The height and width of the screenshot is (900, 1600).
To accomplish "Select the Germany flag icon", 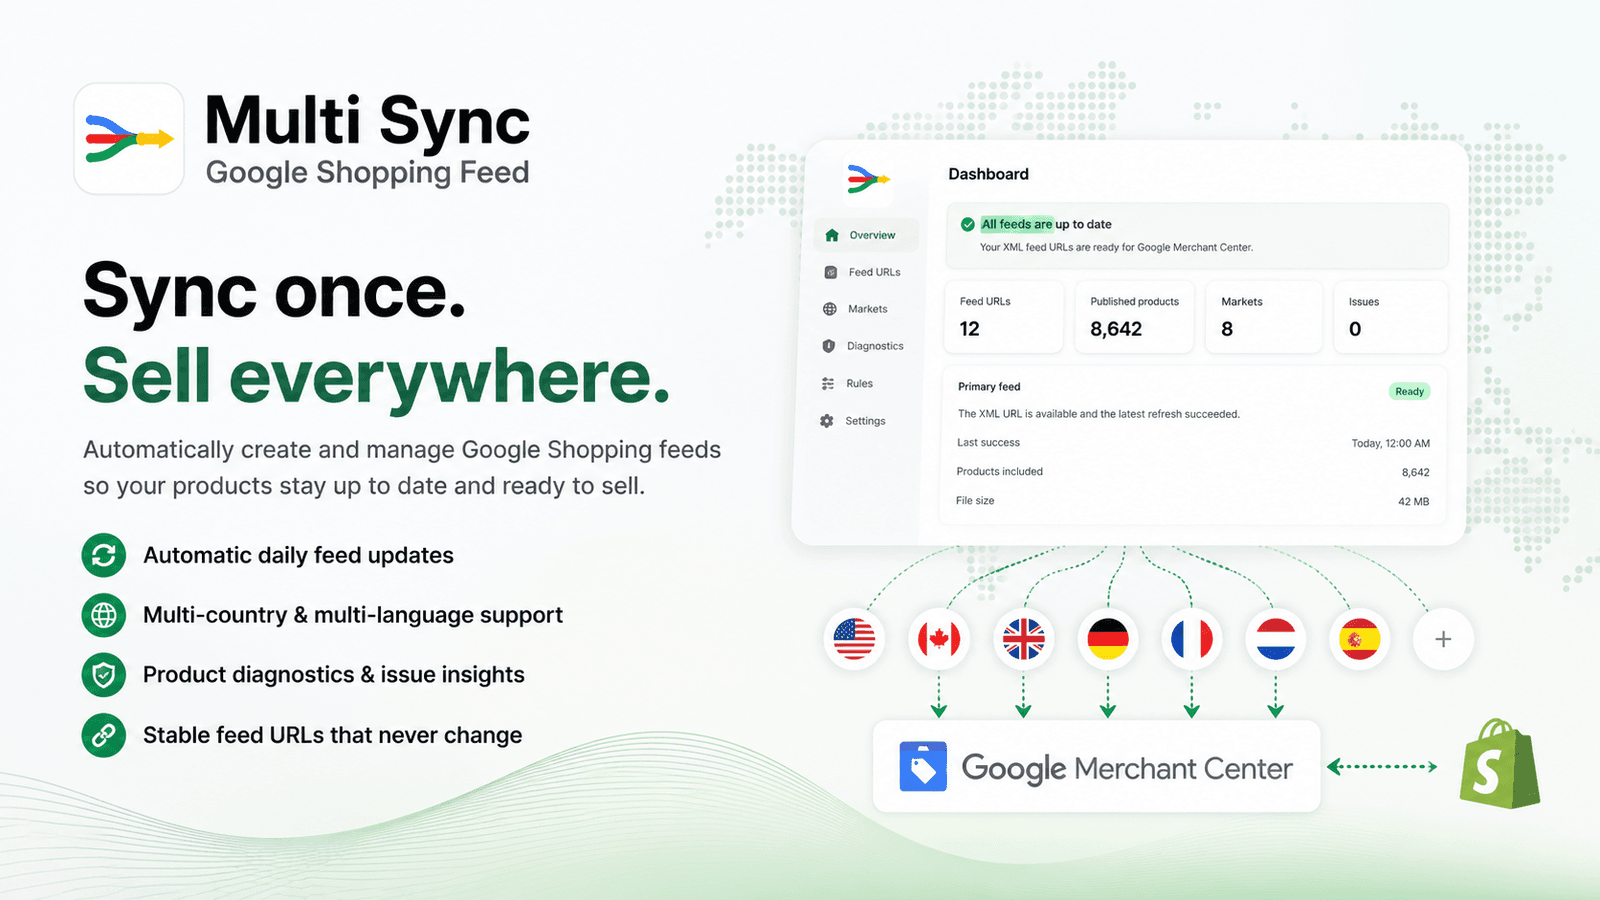I will [1108, 639].
